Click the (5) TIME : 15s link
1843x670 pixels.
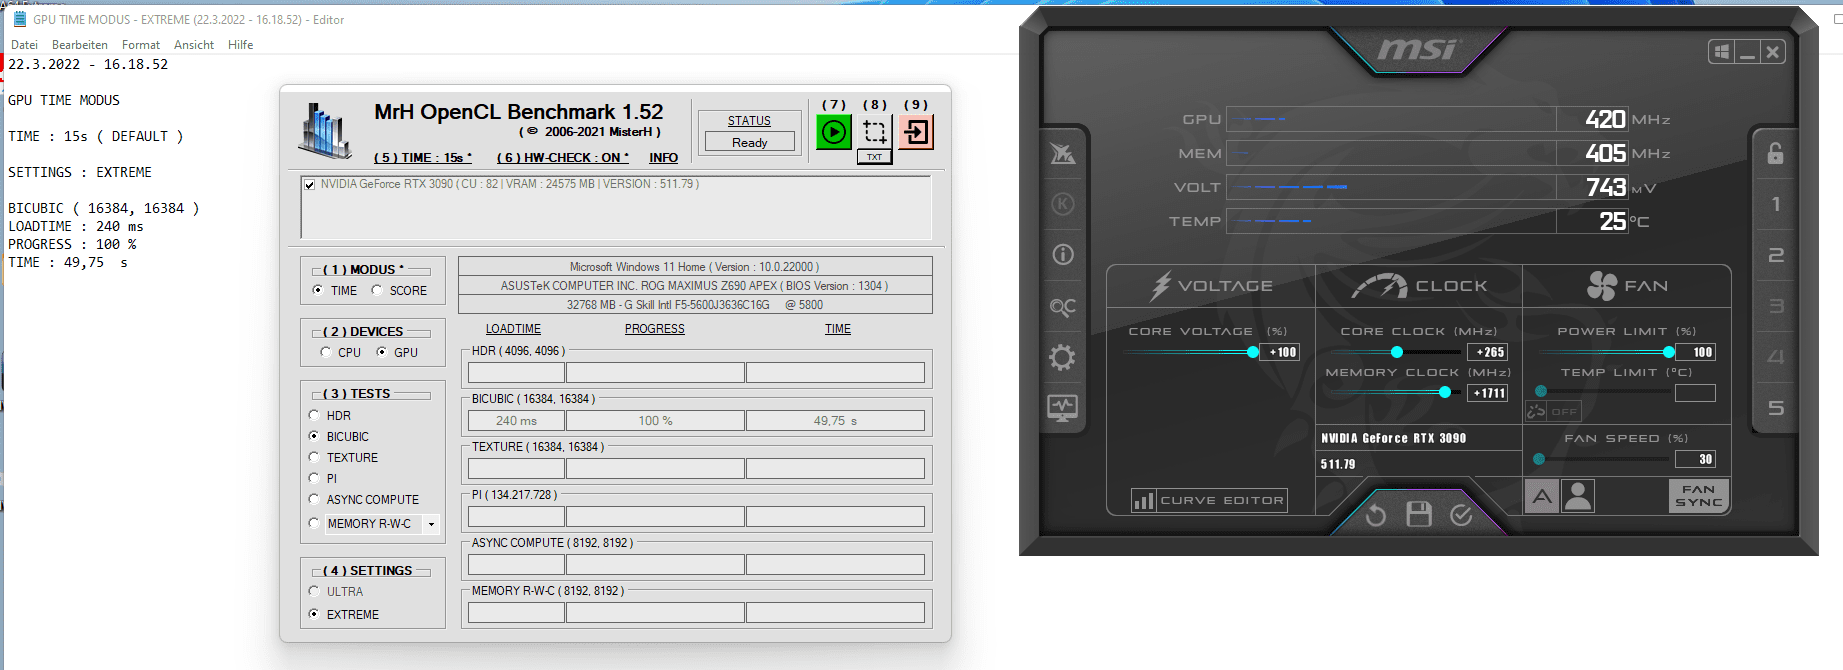[x=423, y=158]
